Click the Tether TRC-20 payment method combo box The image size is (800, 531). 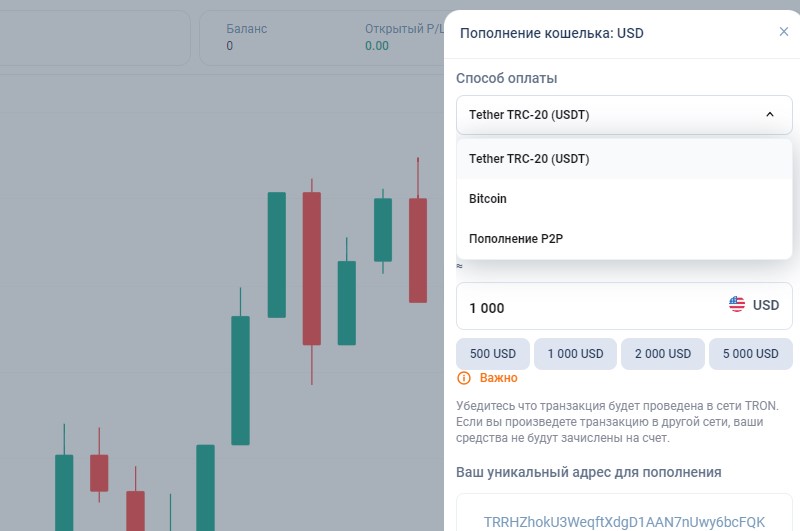(x=610, y=115)
